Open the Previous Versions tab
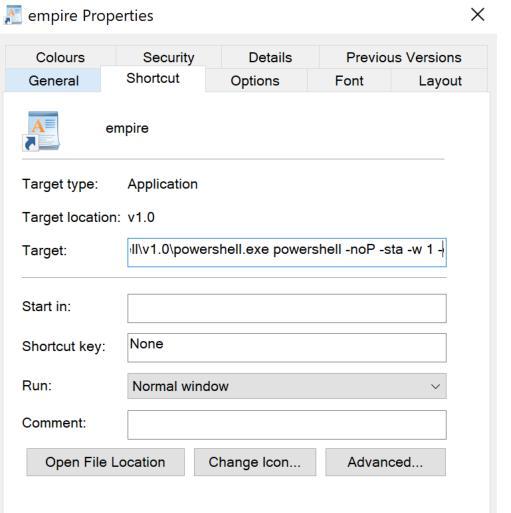The height and width of the screenshot is (513, 511). 404,57
